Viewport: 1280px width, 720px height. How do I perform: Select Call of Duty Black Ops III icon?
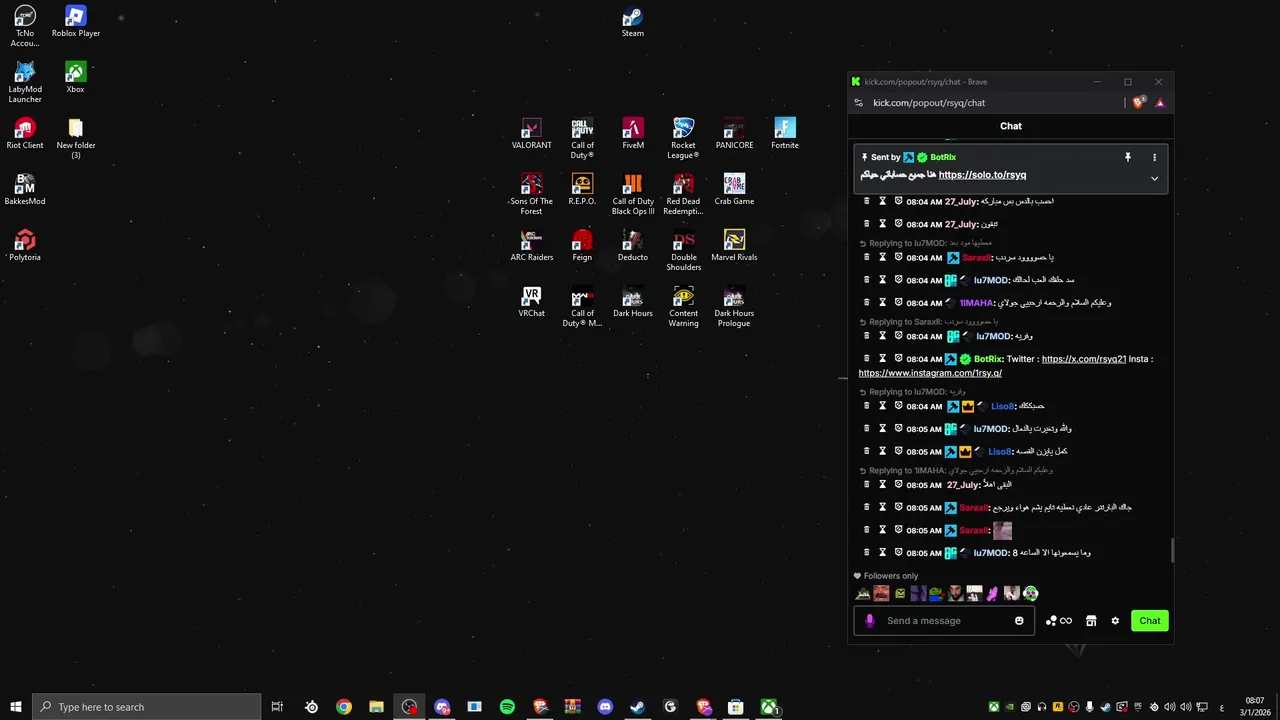633,195
